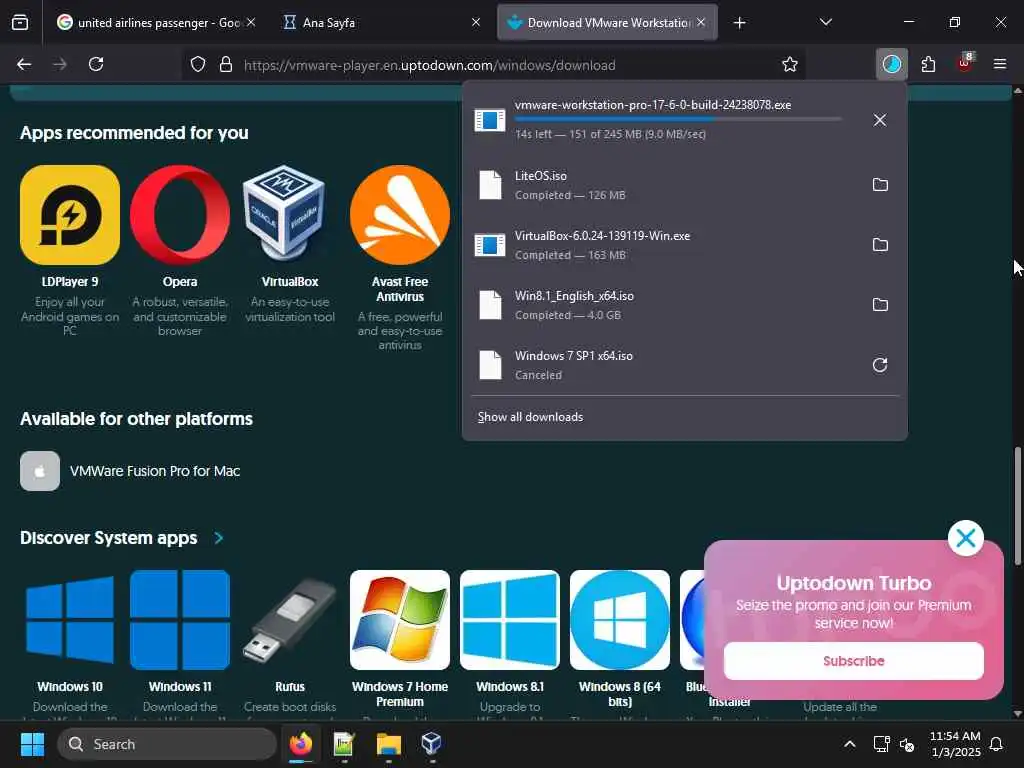Viewport: 1024px width, 768px height.
Task: Open VMWare Fusion Pro for Mac link
Action: pos(155,471)
